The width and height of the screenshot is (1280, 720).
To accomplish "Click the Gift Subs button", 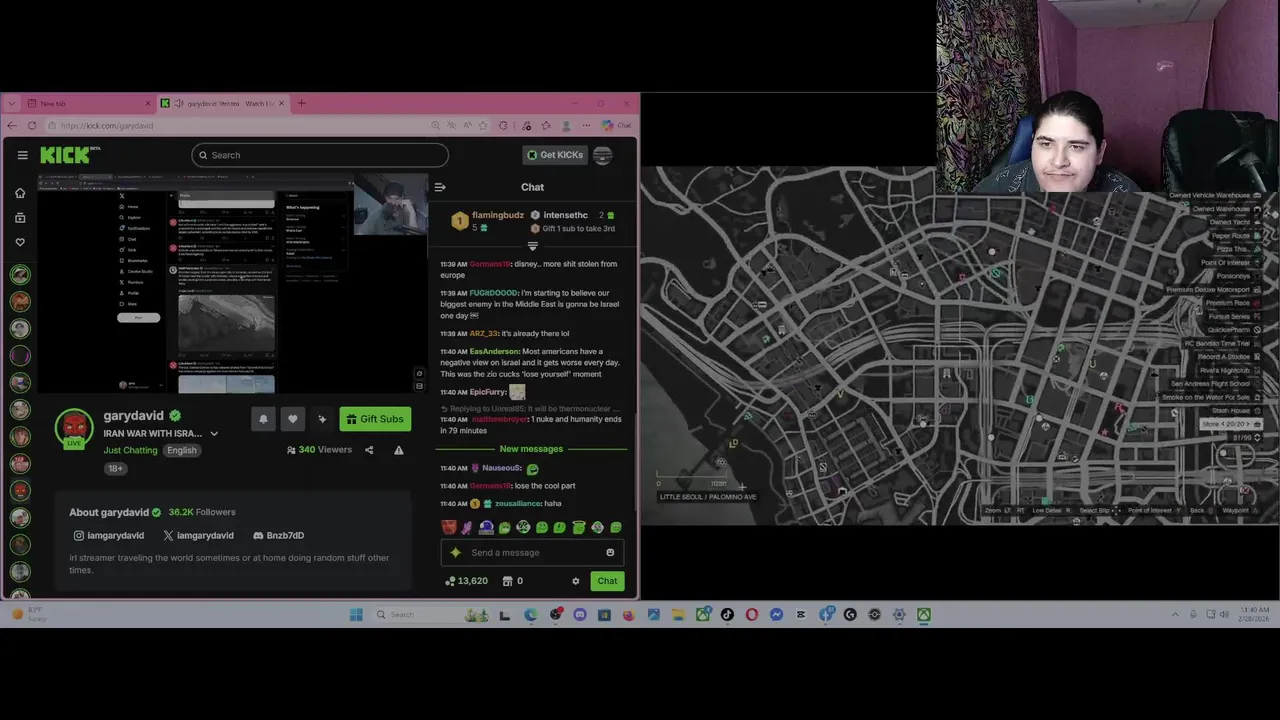I will [375, 419].
